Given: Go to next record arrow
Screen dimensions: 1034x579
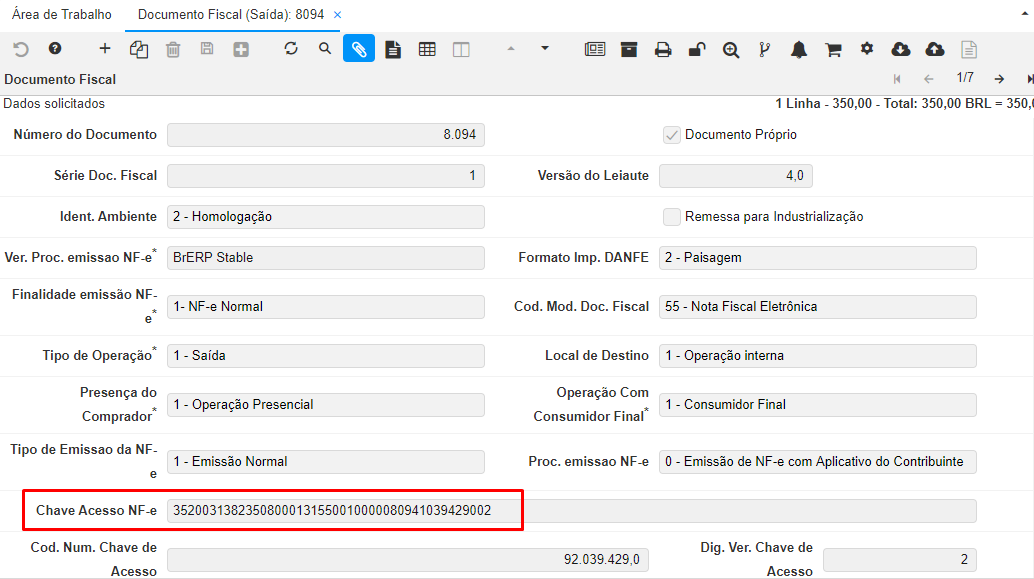Looking at the screenshot, I should [999, 79].
